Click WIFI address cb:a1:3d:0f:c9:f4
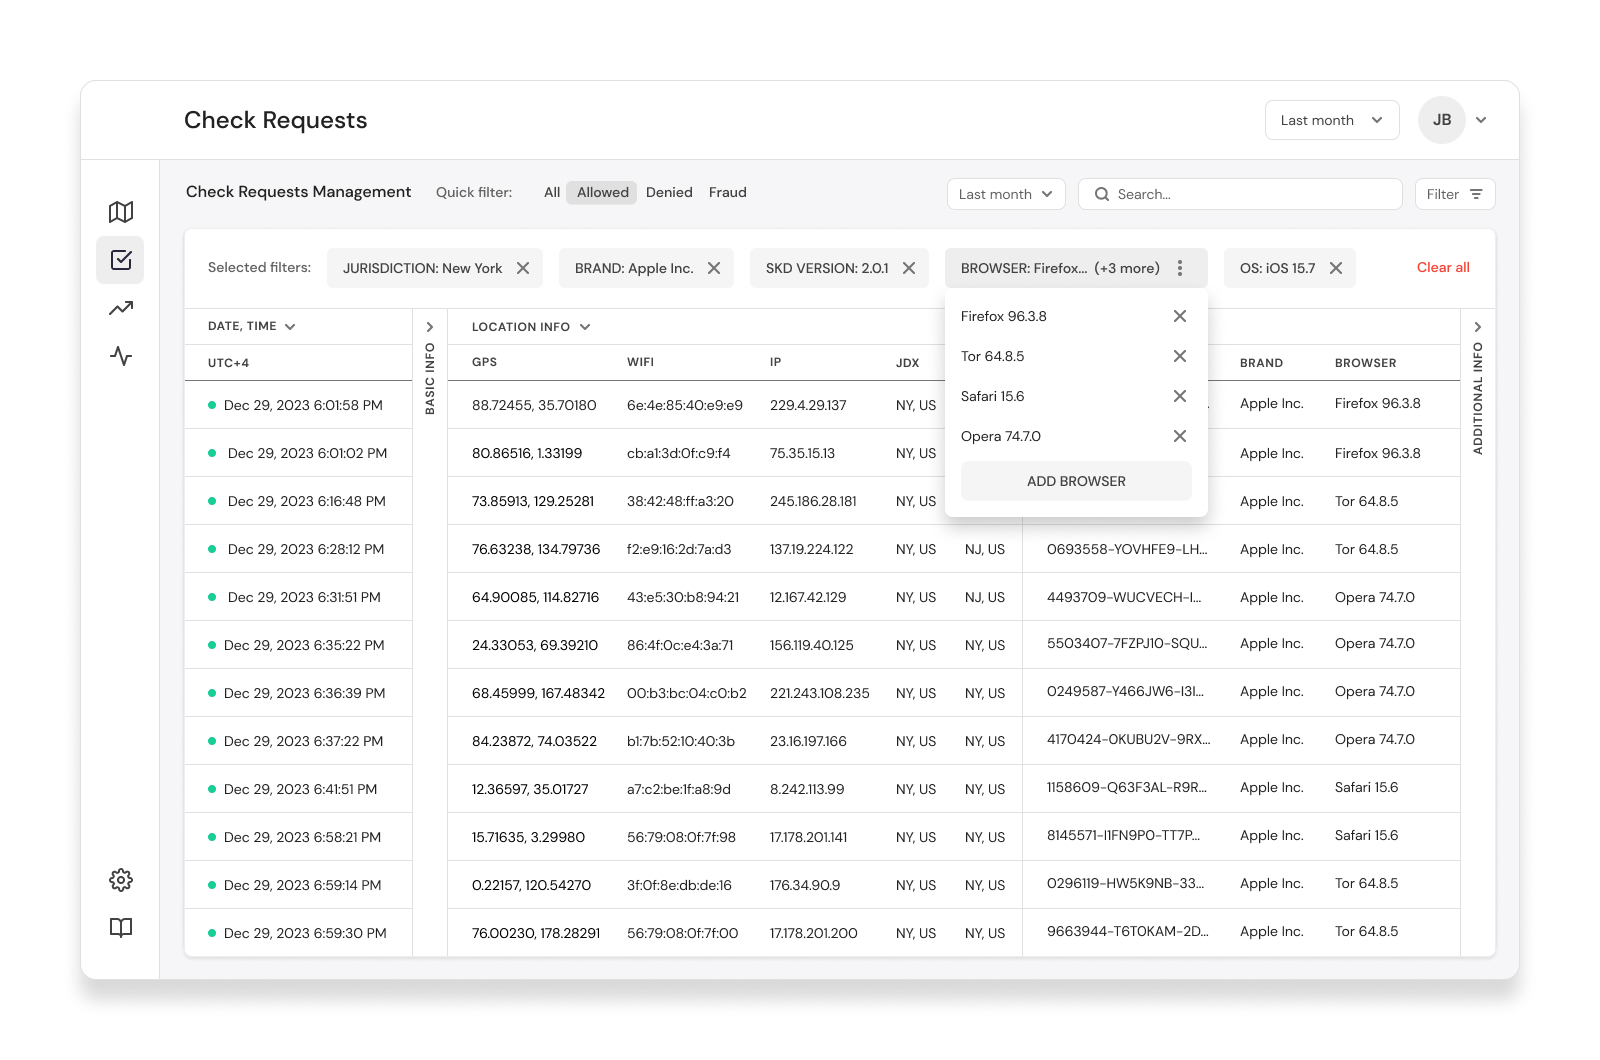This screenshot has width=1600, height=1060. (678, 453)
